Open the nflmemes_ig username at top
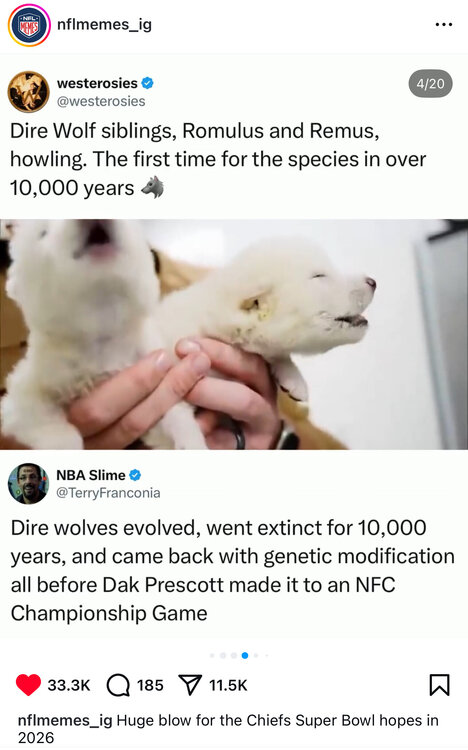 coord(104,24)
